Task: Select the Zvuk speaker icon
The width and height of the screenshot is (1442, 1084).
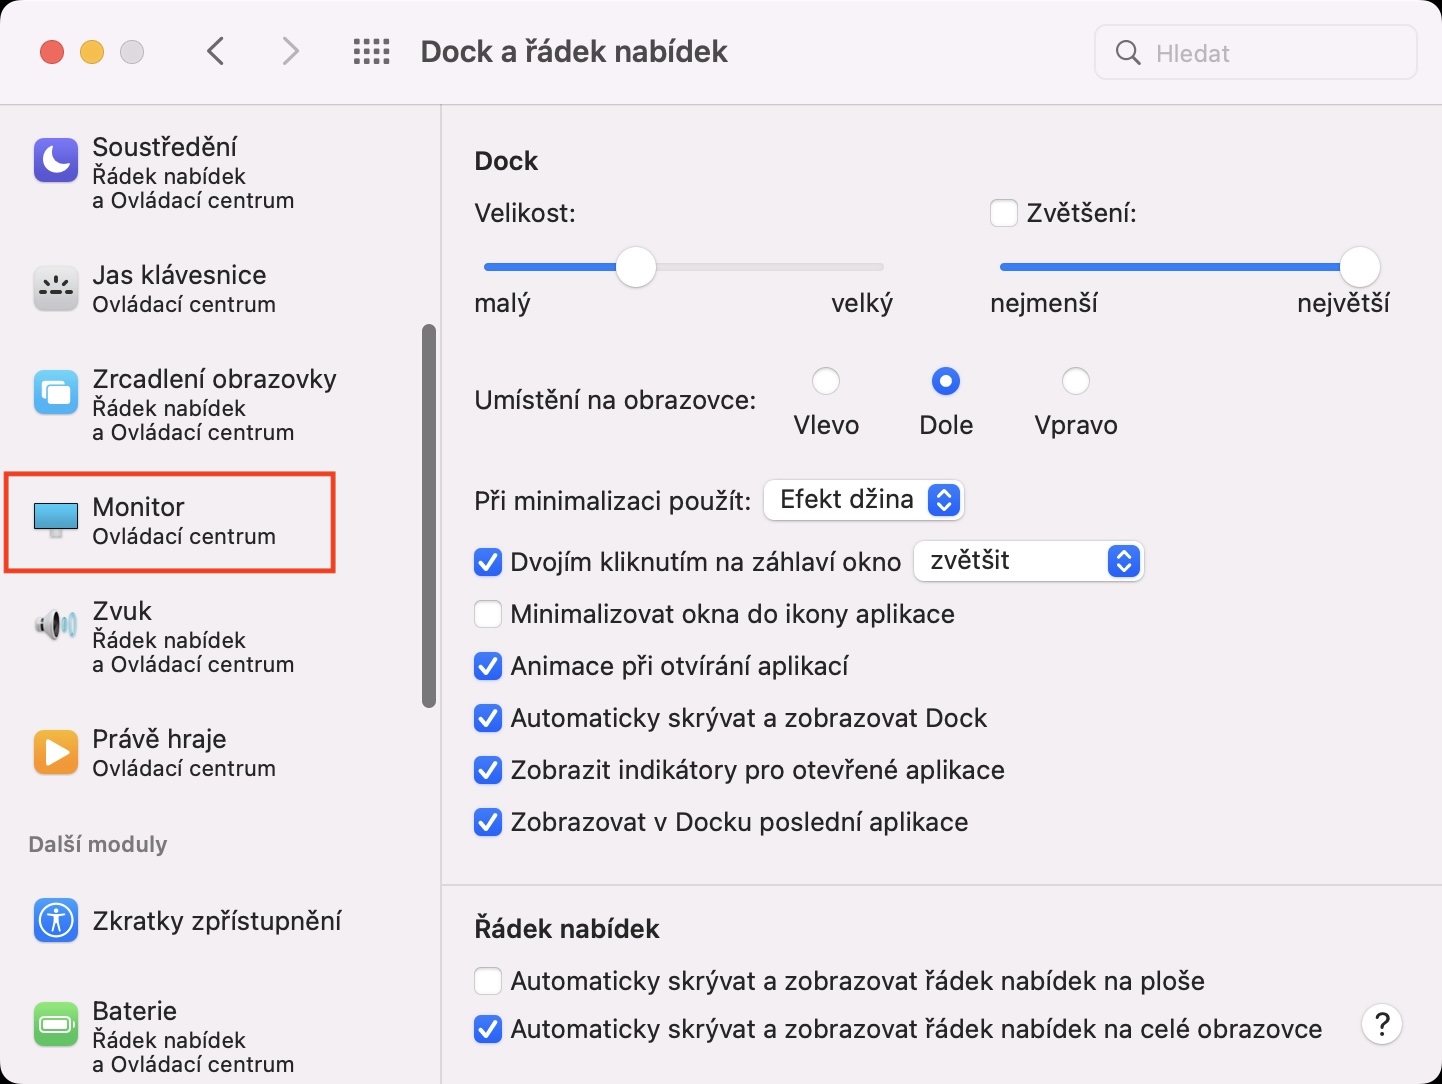Action: coord(56,625)
